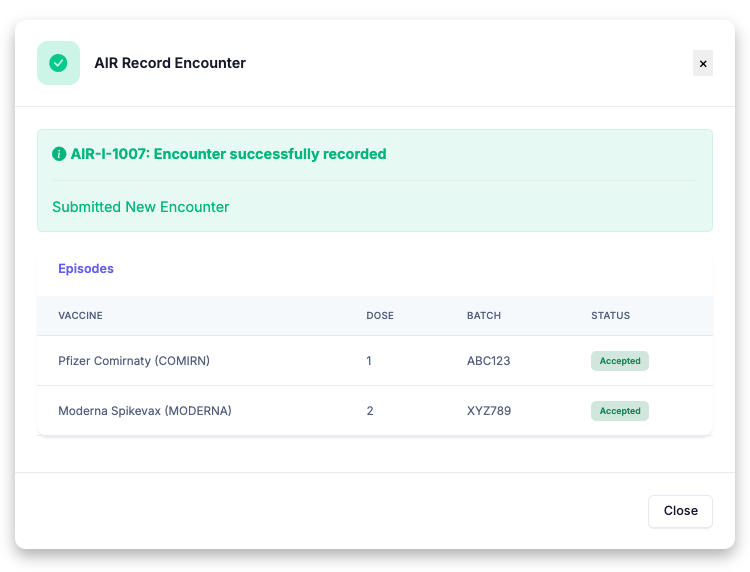Click dose value 1 in Pfizer row
The height and width of the screenshot is (572, 750).
click(369, 361)
